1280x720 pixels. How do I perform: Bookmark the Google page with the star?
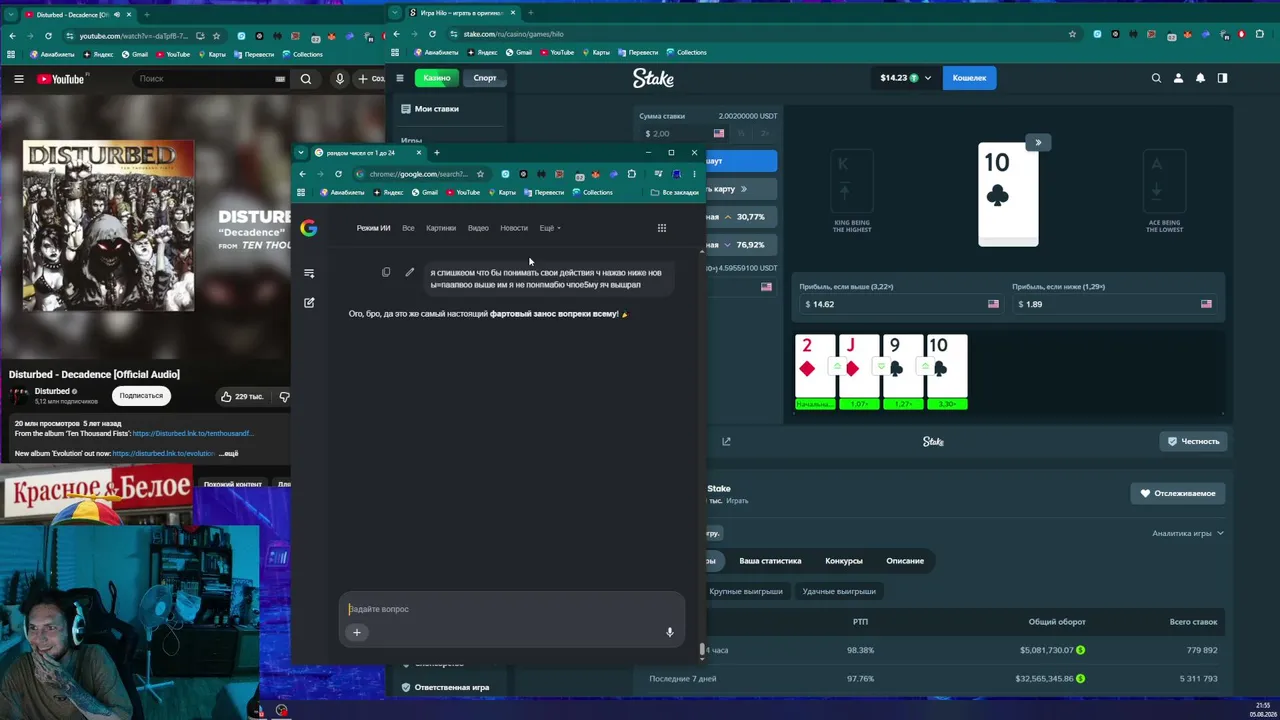coord(480,174)
